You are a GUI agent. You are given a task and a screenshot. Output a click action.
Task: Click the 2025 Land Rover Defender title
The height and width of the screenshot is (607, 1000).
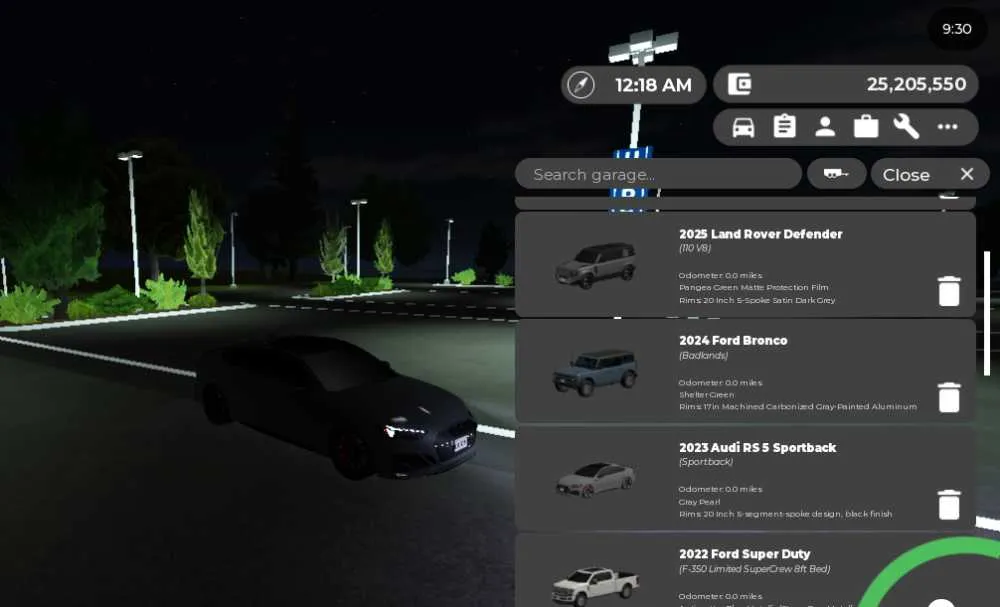coord(760,234)
